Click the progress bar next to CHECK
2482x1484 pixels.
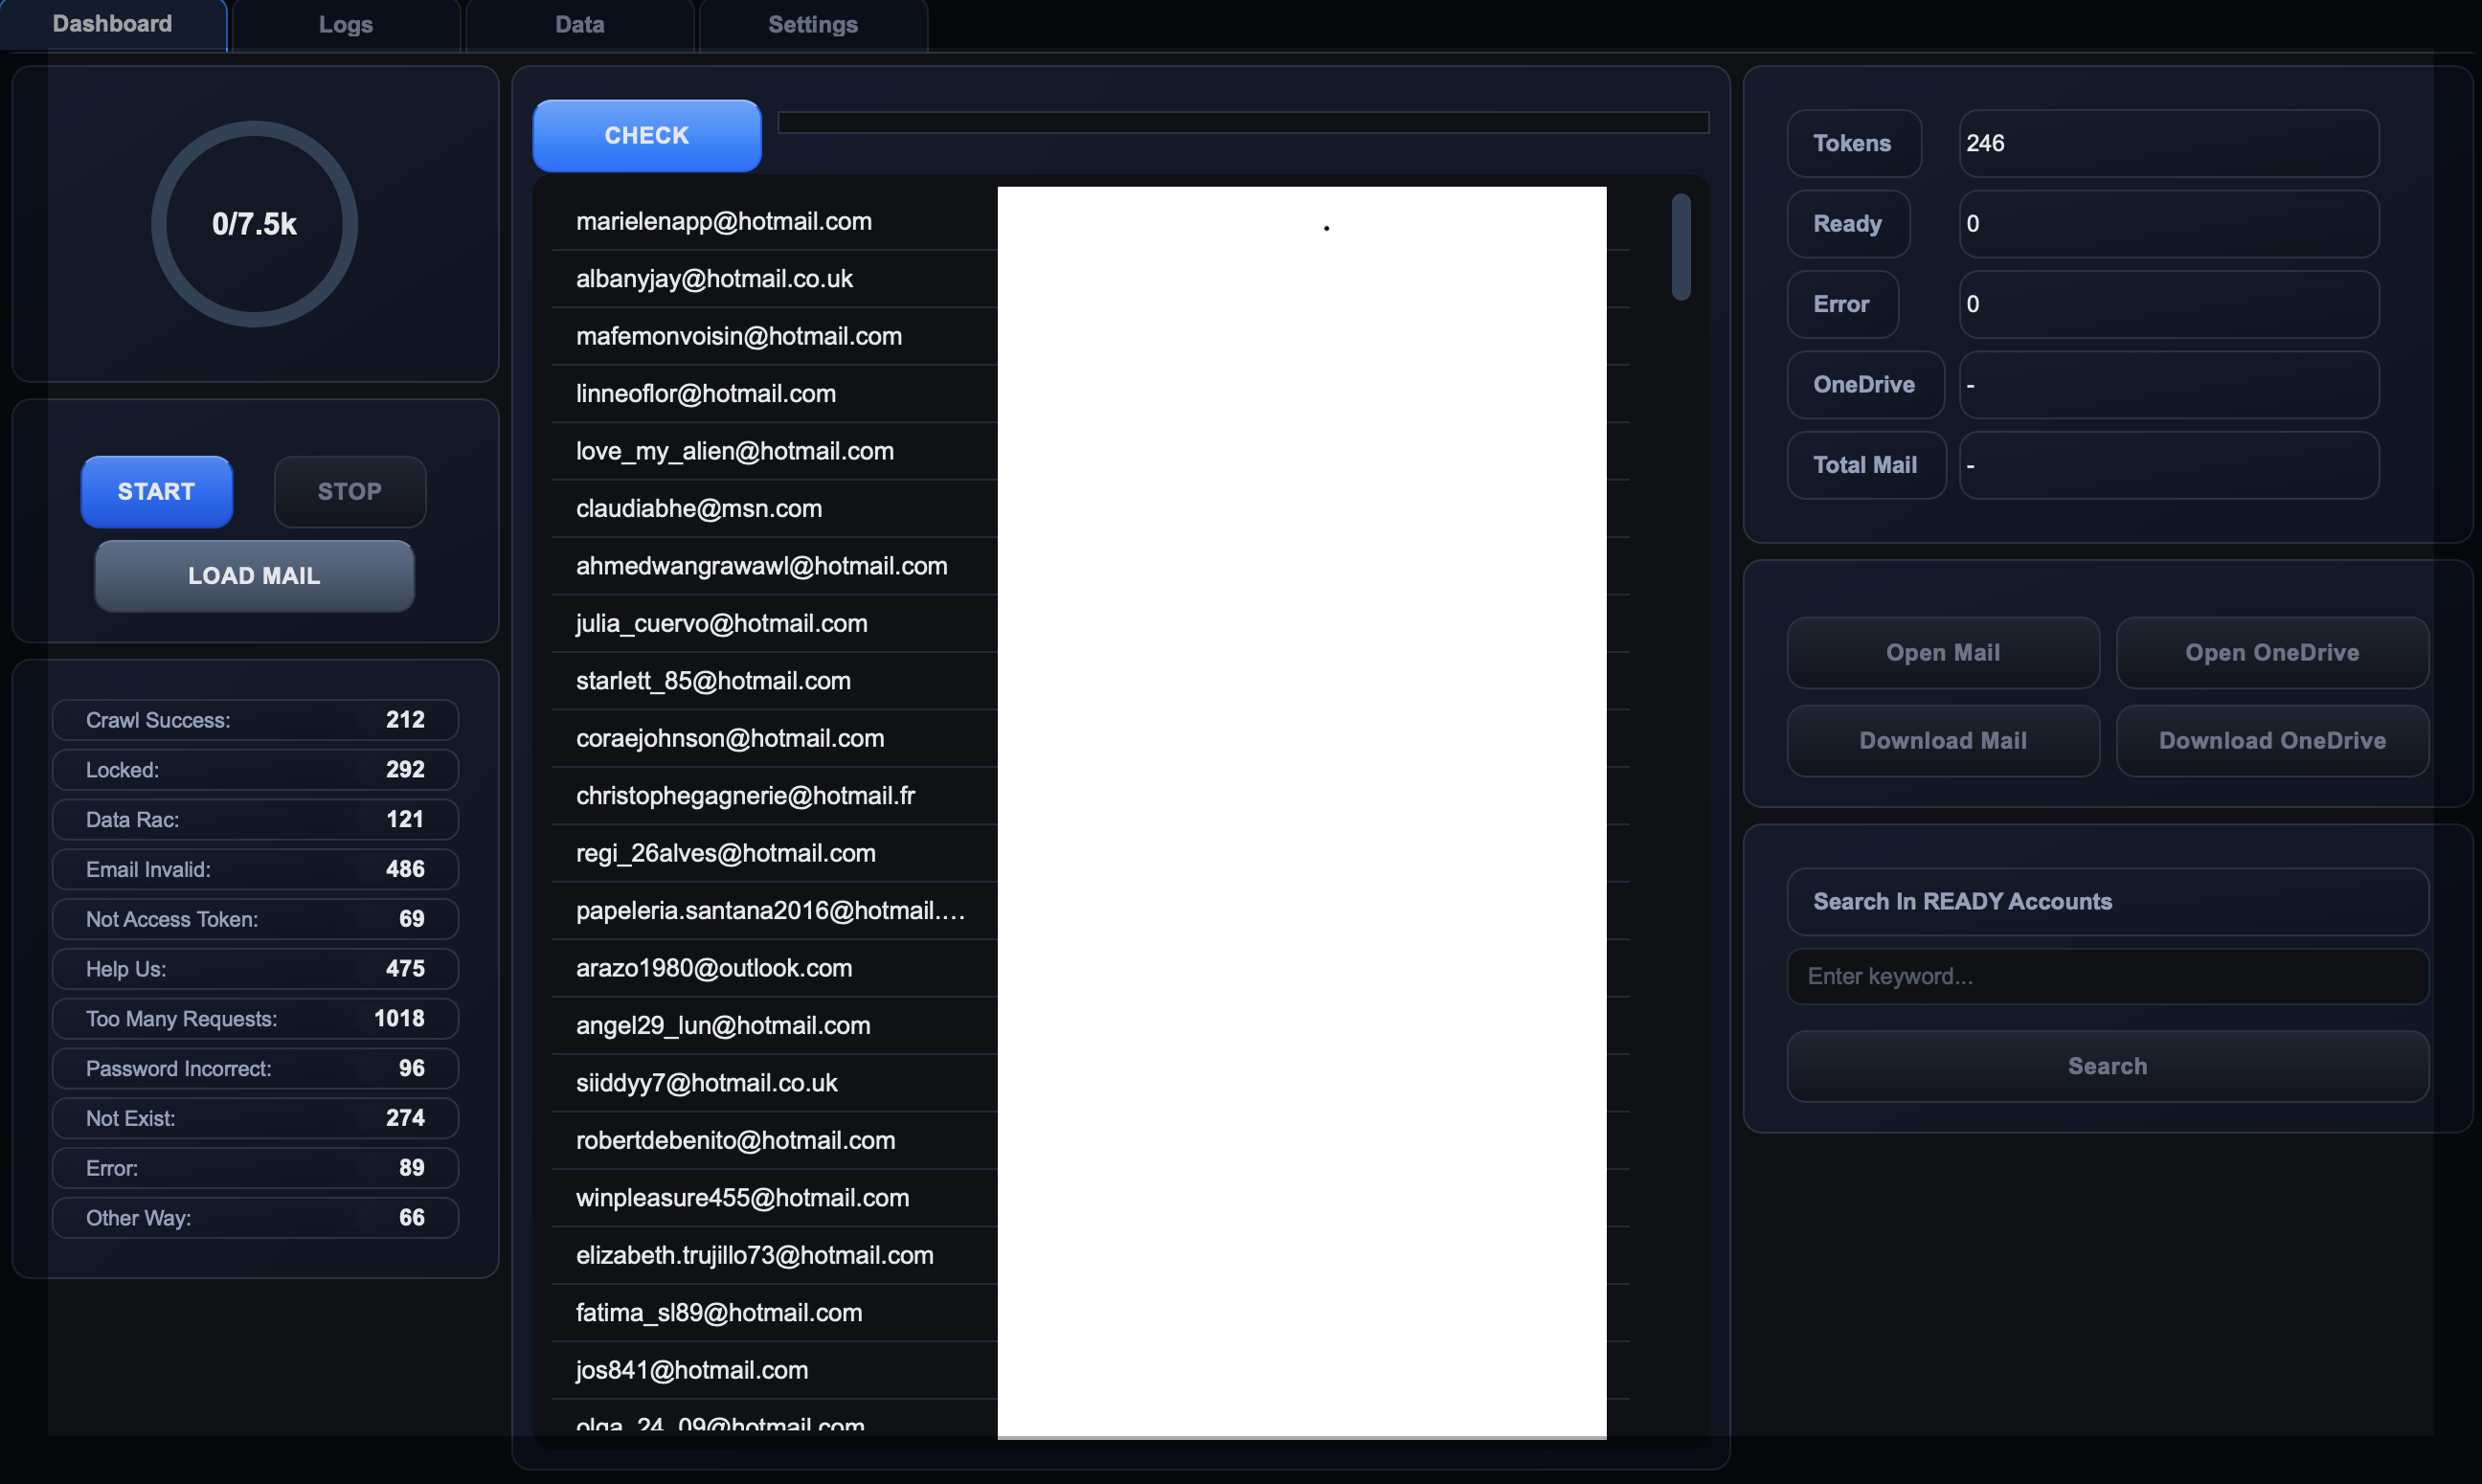1242,122
